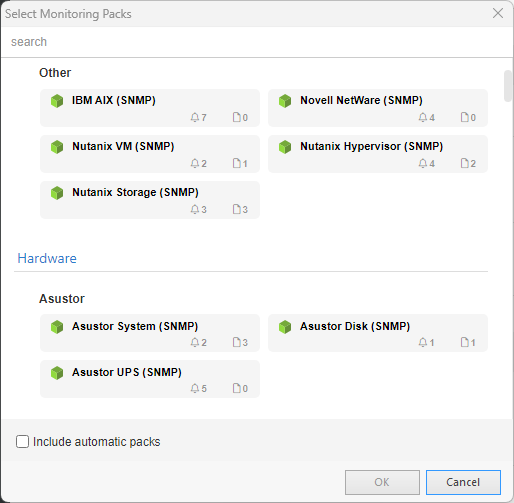Click the document icon on Asustor System card

pyautogui.click(x=236, y=342)
